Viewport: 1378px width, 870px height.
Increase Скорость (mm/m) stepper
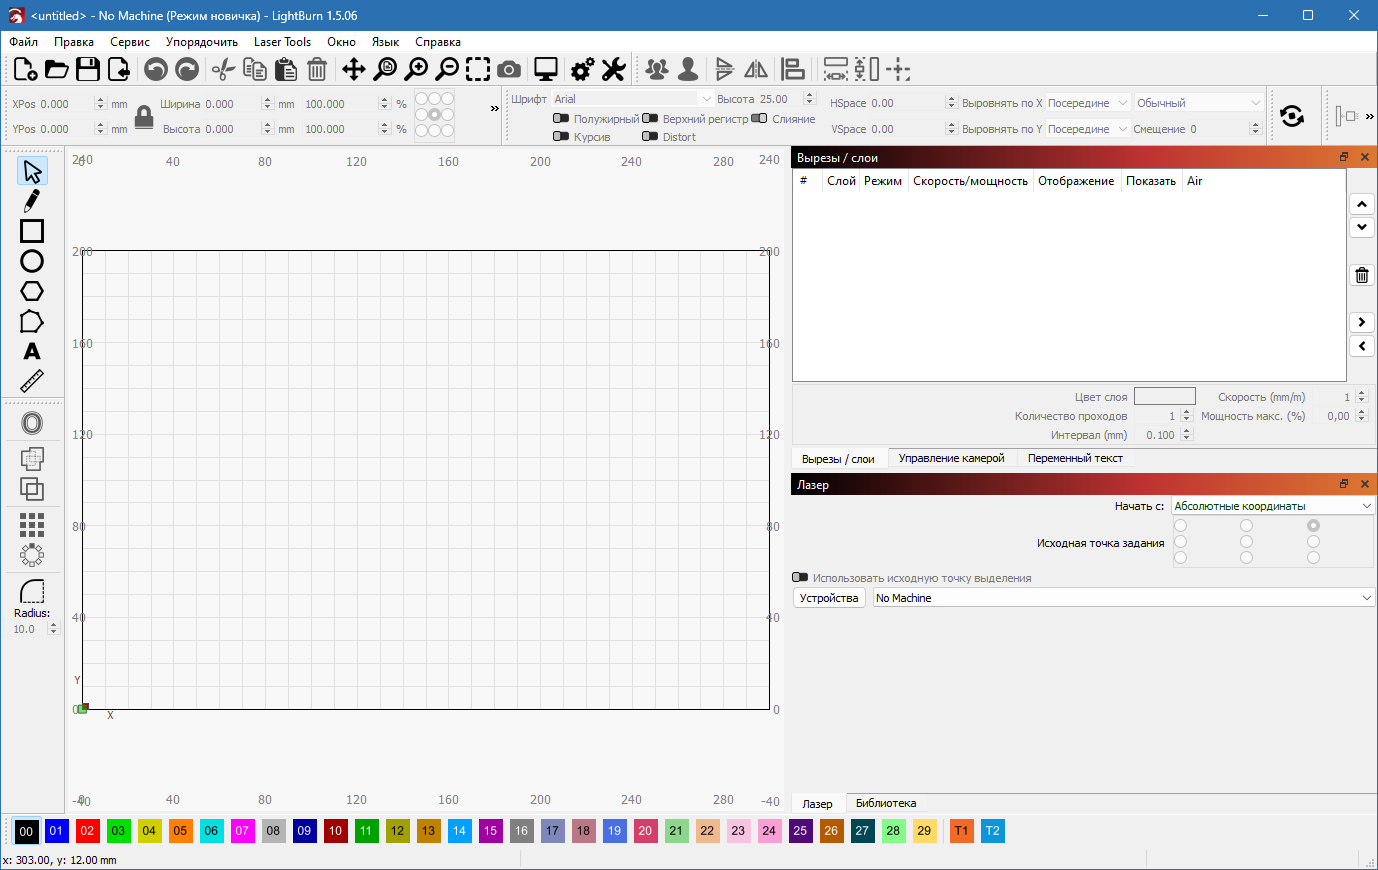tap(1361, 393)
